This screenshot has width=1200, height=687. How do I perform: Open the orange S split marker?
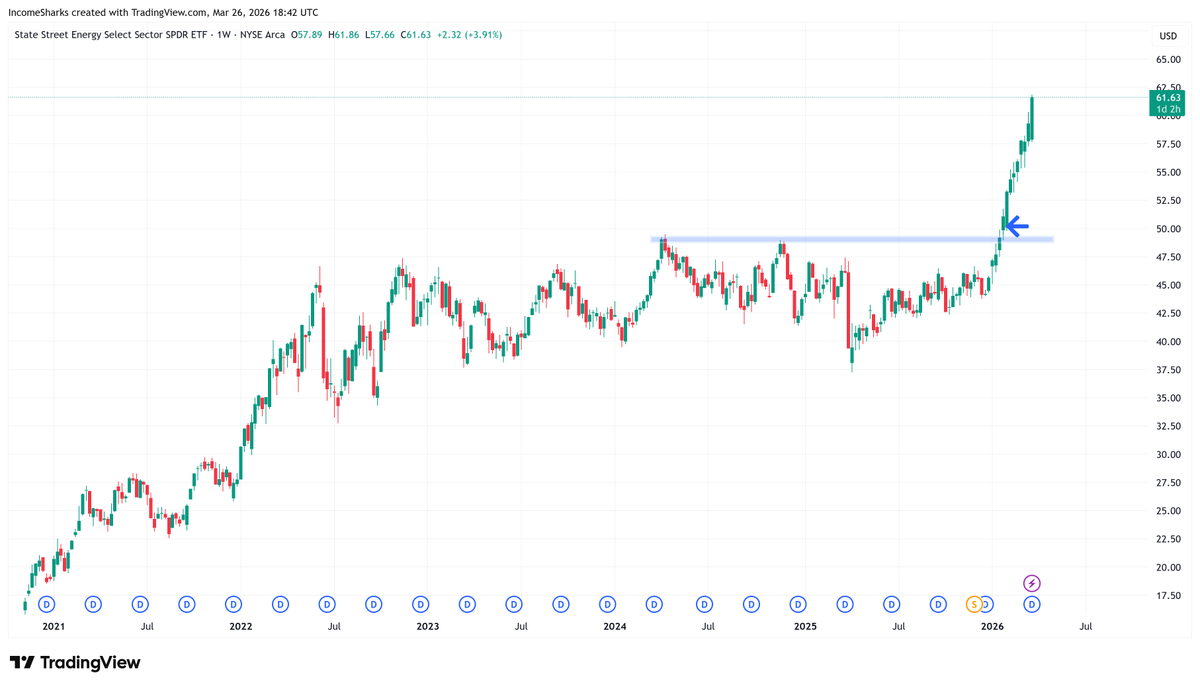(x=973, y=604)
